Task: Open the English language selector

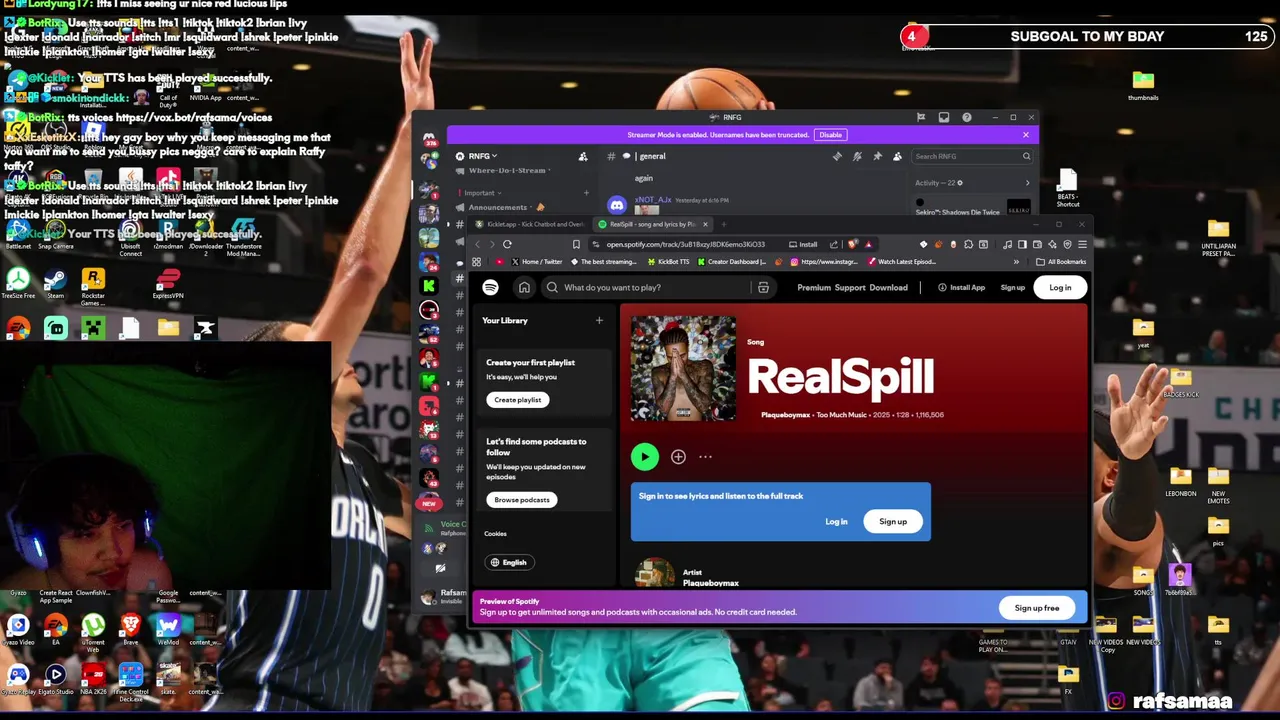Action: (x=508, y=563)
